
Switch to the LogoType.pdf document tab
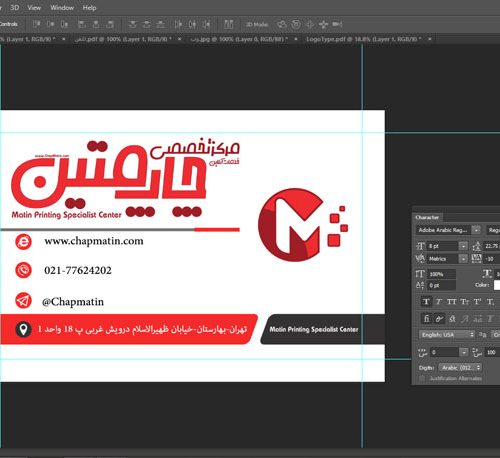(x=363, y=39)
